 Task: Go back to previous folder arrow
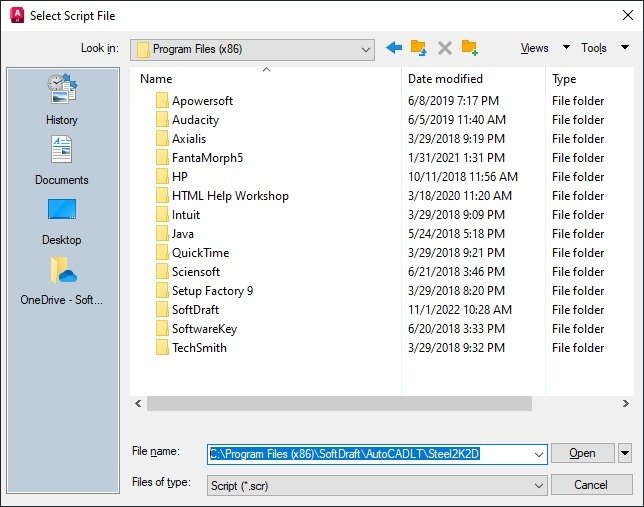[394, 48]
